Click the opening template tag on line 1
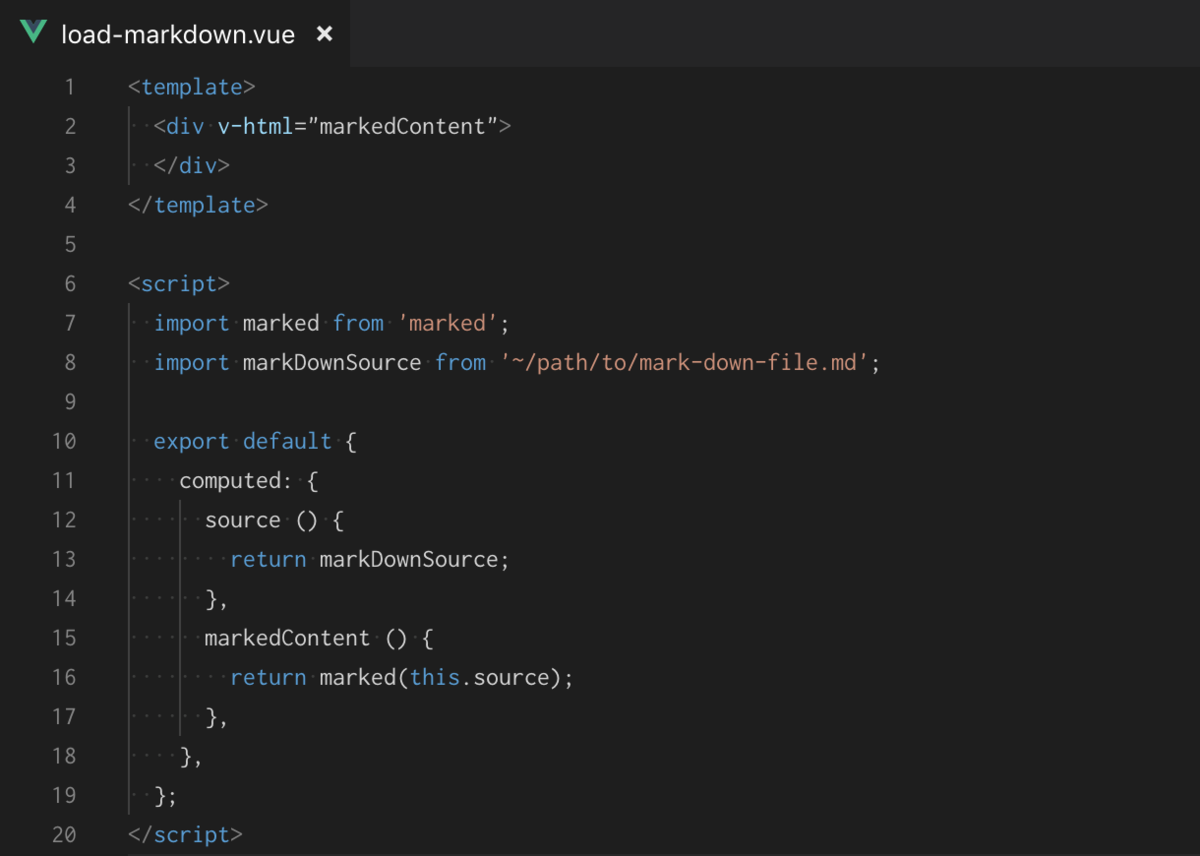Image resolution: width=1200 pixels, height=856 pixels. tap(192, 87)
